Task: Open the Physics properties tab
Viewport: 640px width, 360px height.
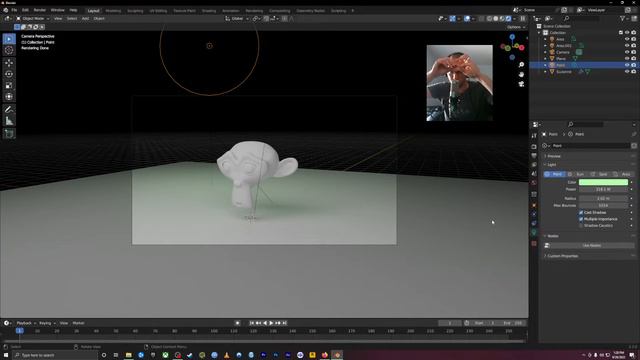Action: coord(534,214)
